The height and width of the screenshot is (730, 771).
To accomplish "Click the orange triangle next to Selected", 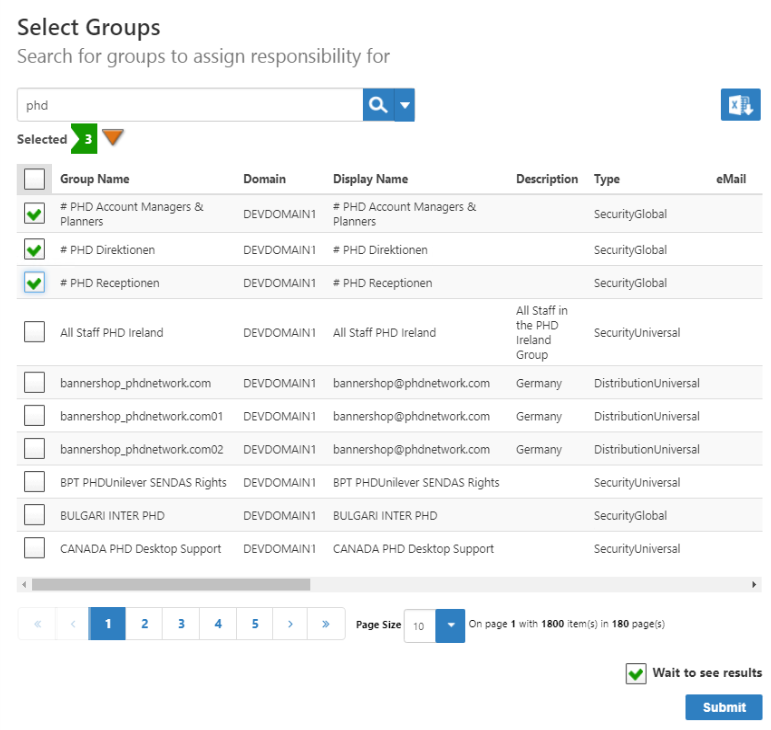I will click(x=113, y=138).
